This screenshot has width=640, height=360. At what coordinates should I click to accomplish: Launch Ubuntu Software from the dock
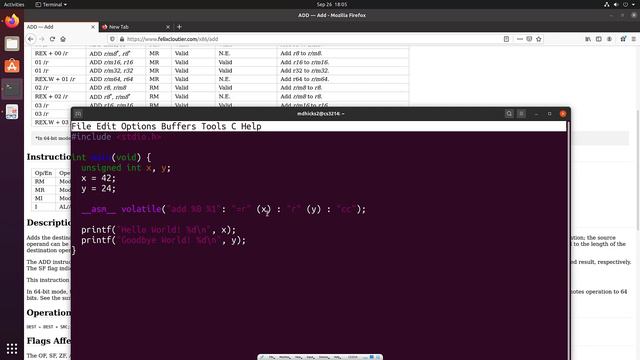(12, 66)
